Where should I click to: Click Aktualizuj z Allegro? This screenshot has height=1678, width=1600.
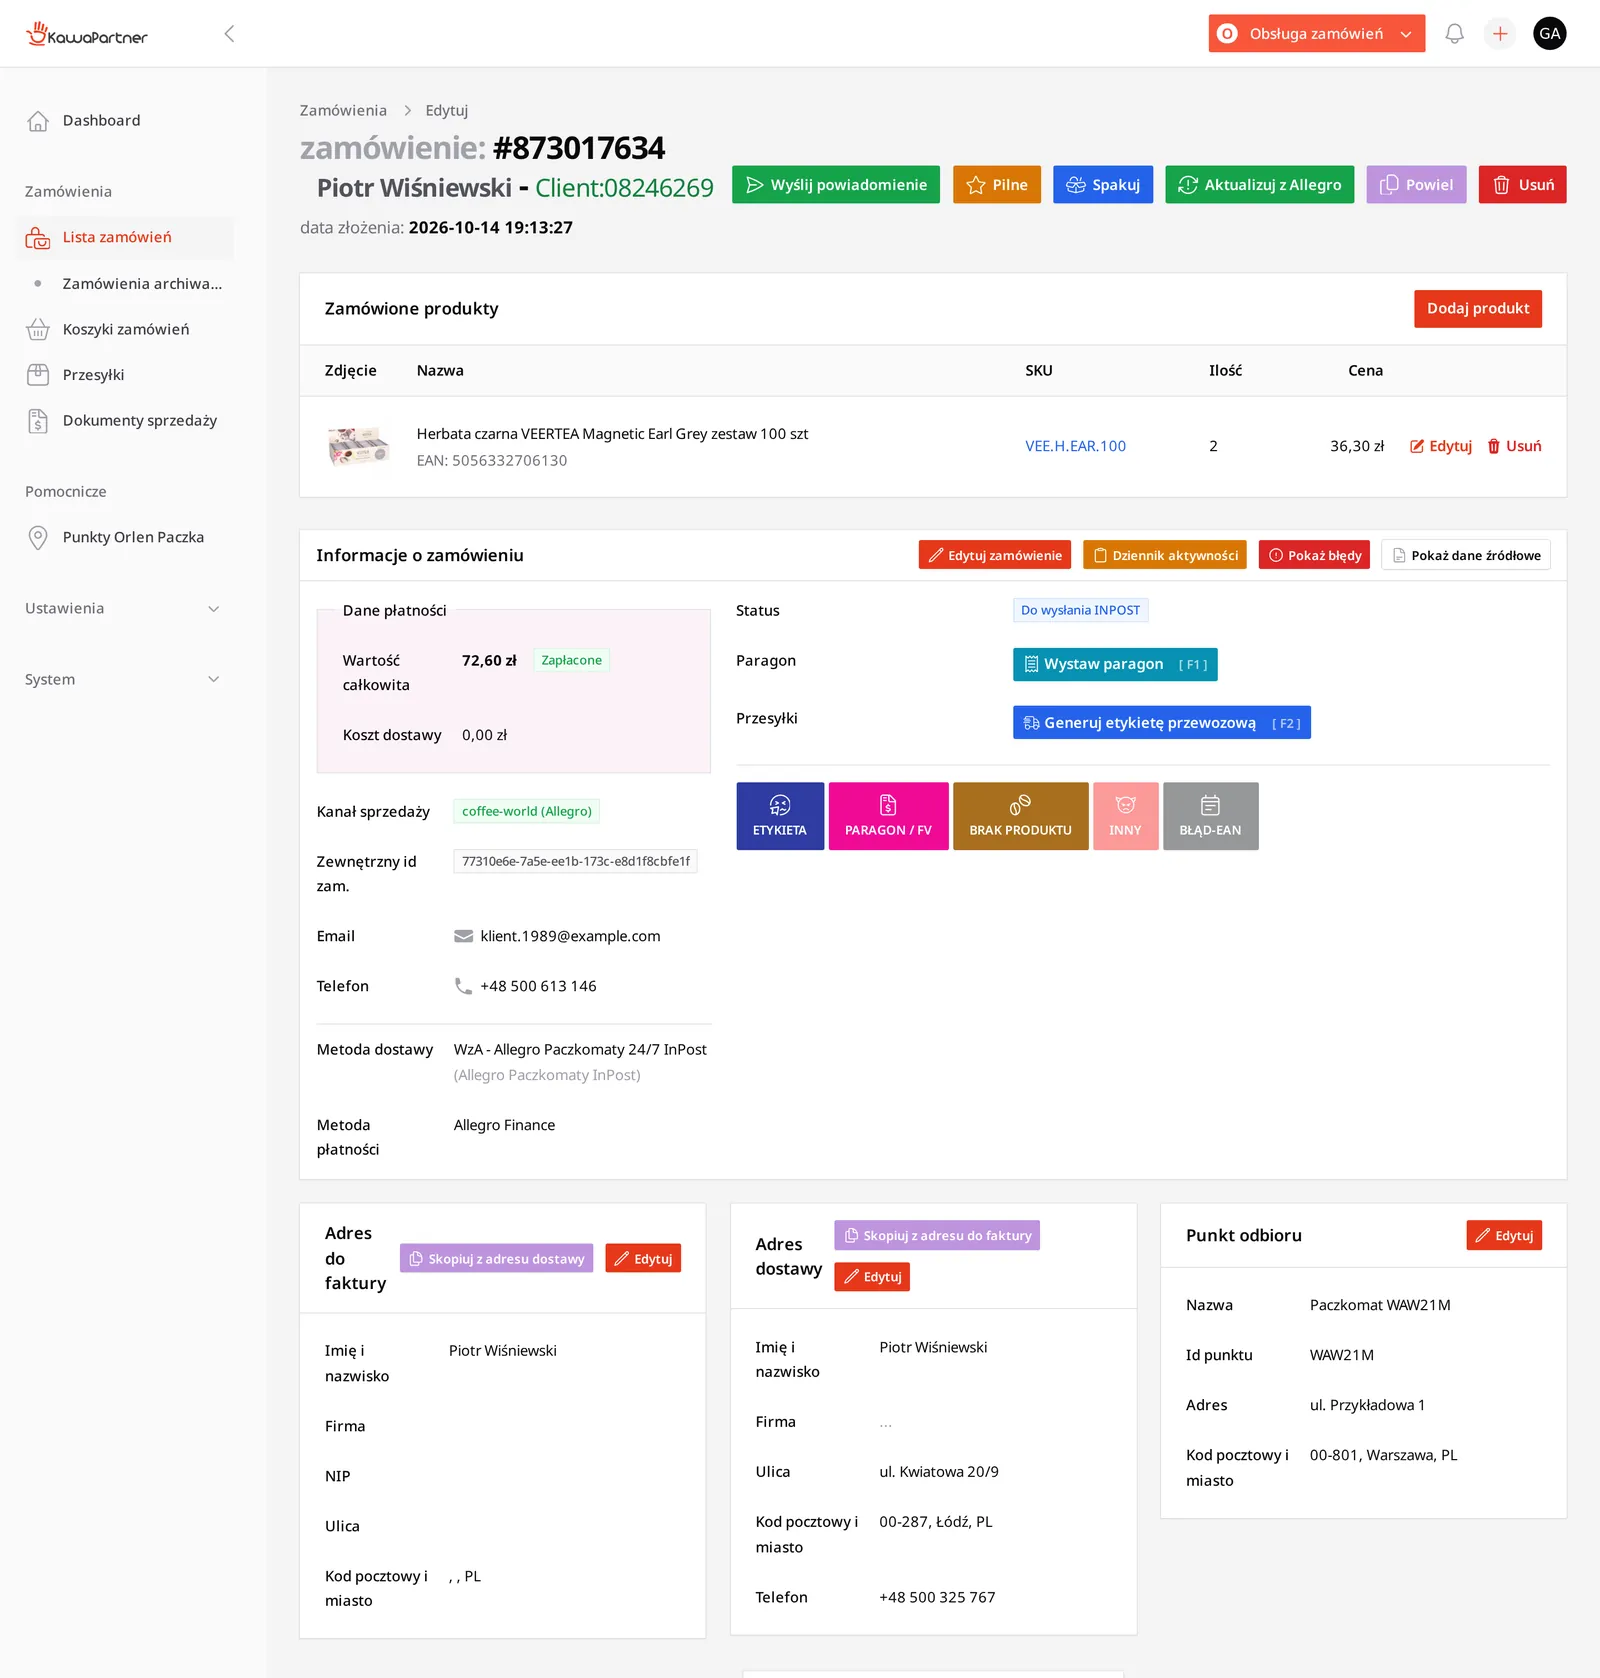pyautogui.click(x=1260, y=185)
